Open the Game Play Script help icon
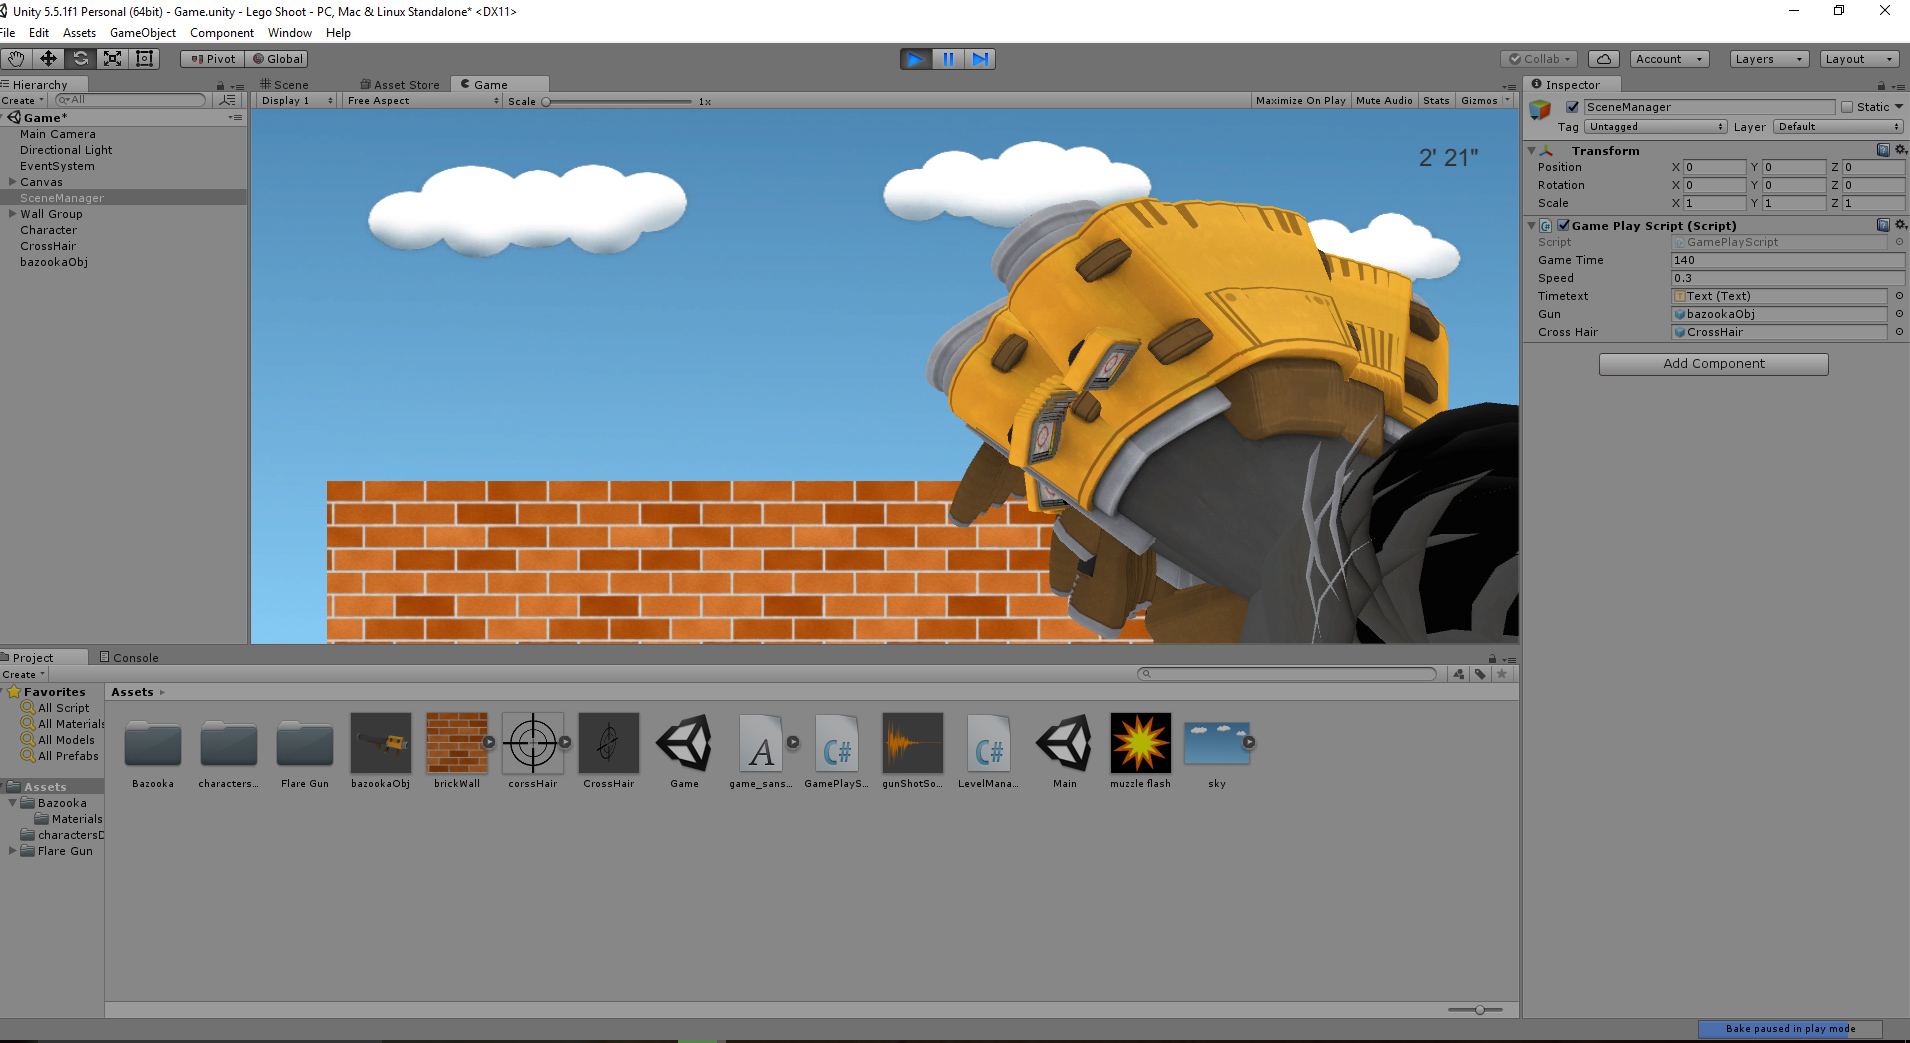The width and height of the screenshot is (1910, 1043). pyautogui.click(x=1883, y=225)
